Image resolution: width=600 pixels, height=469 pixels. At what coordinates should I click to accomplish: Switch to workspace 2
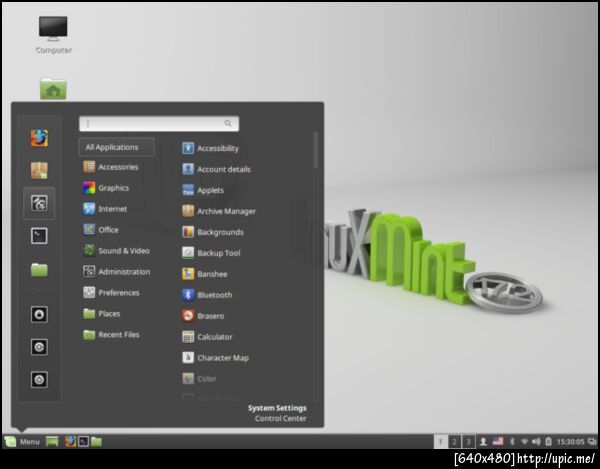pyautogui.click(x=454, y=441)
